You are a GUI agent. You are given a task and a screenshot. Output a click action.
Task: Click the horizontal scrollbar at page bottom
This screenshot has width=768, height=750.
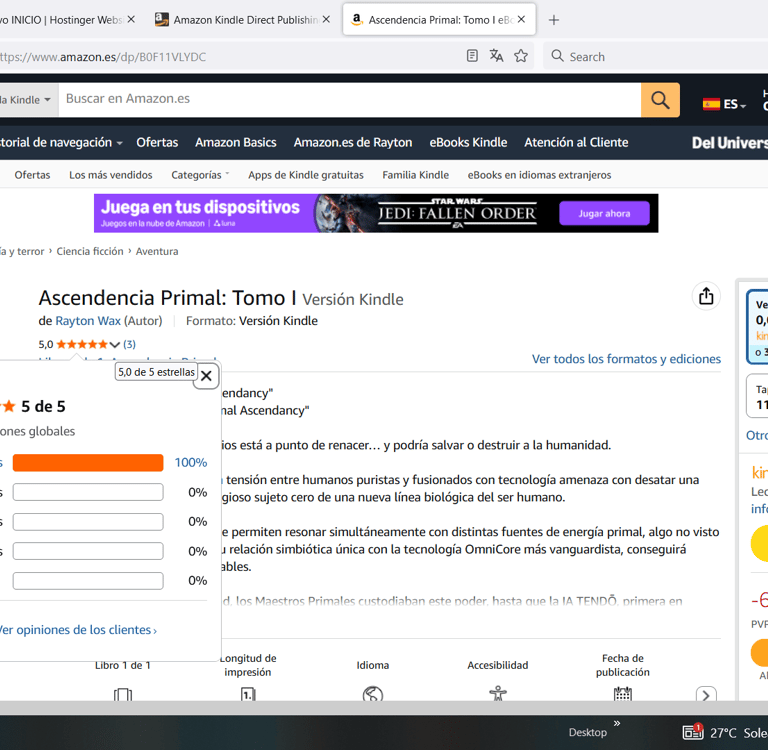(384, 707)
